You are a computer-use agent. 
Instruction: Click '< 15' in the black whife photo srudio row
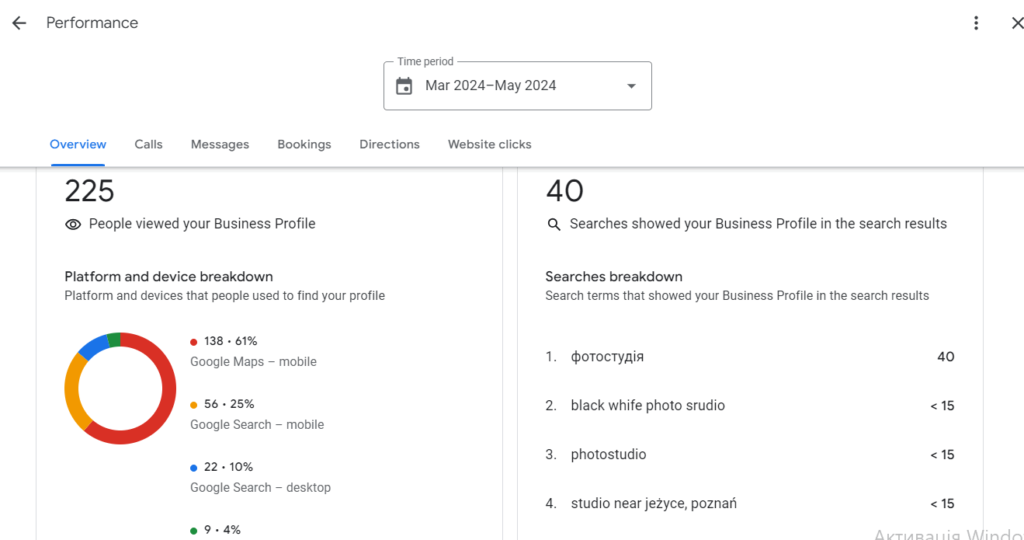pos(942,405)
